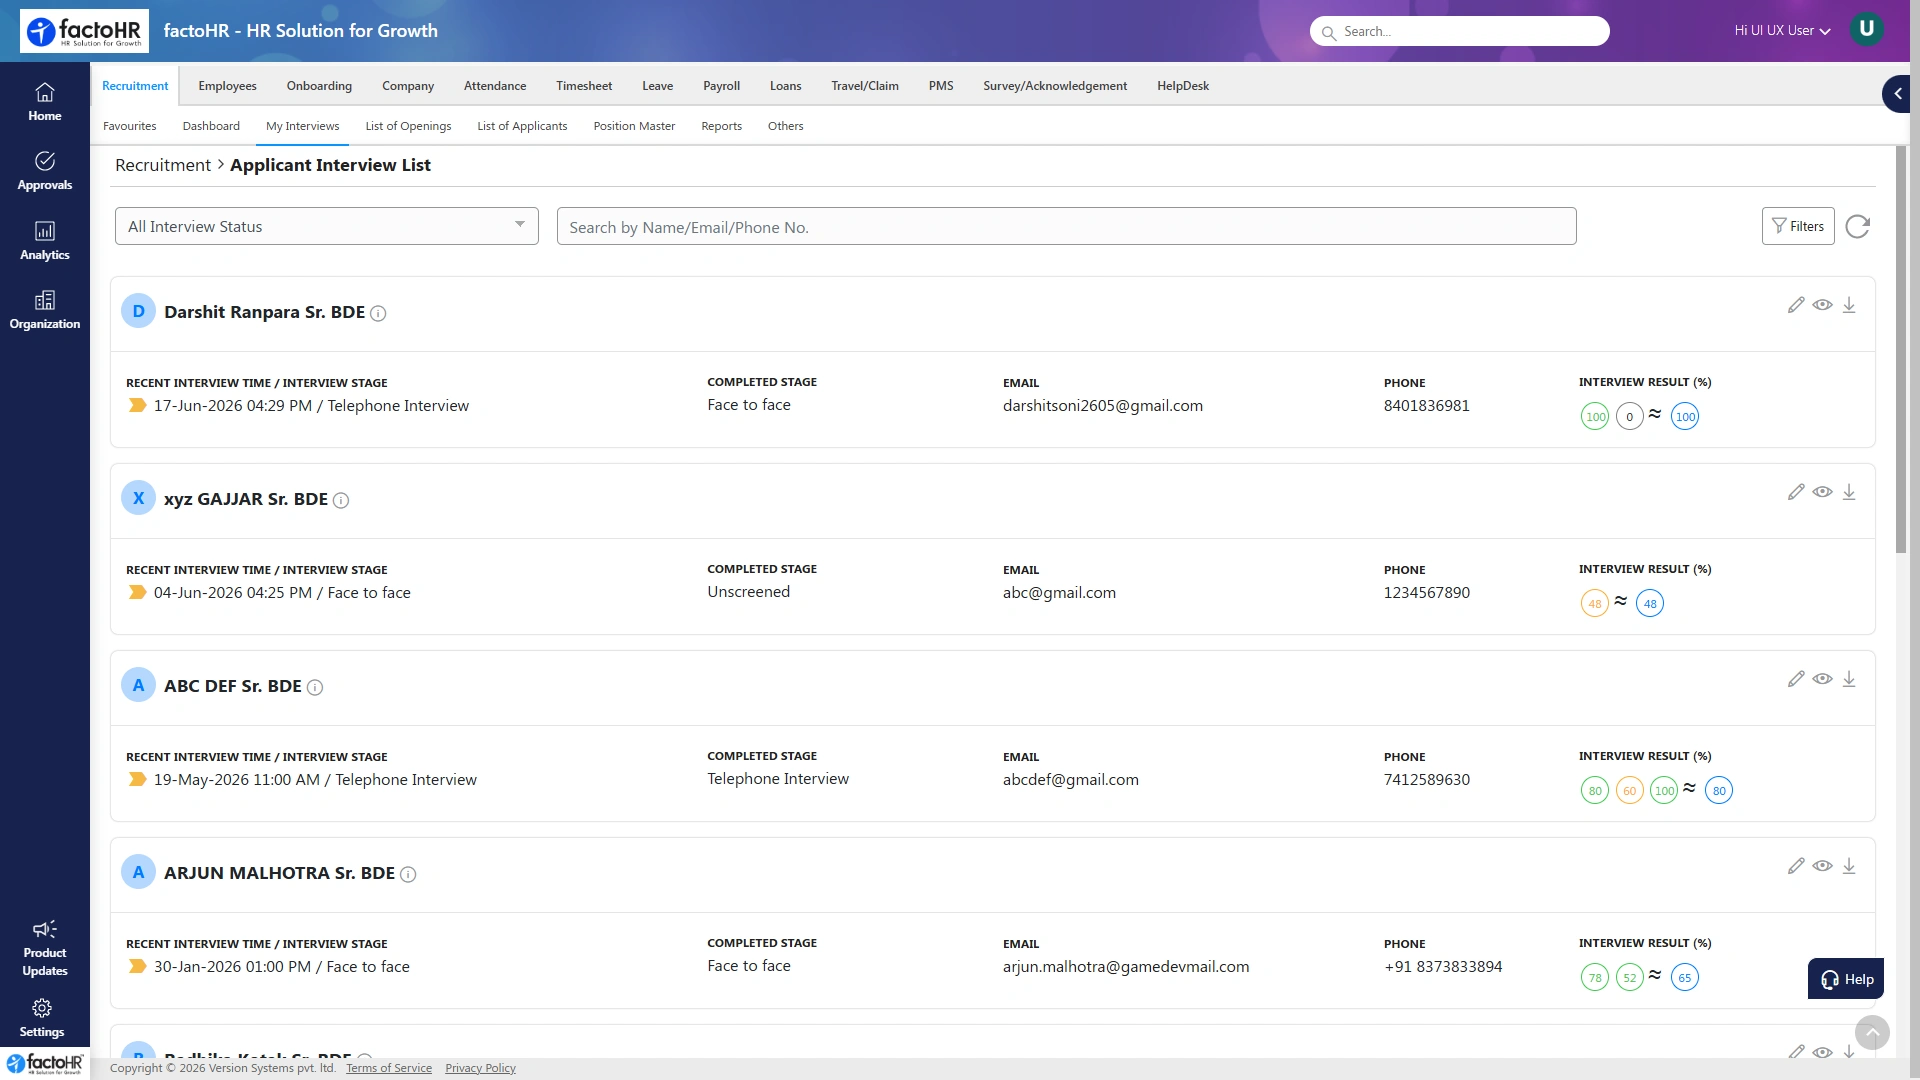Expand the Hi UI UX User menu

pos(1782,31)
